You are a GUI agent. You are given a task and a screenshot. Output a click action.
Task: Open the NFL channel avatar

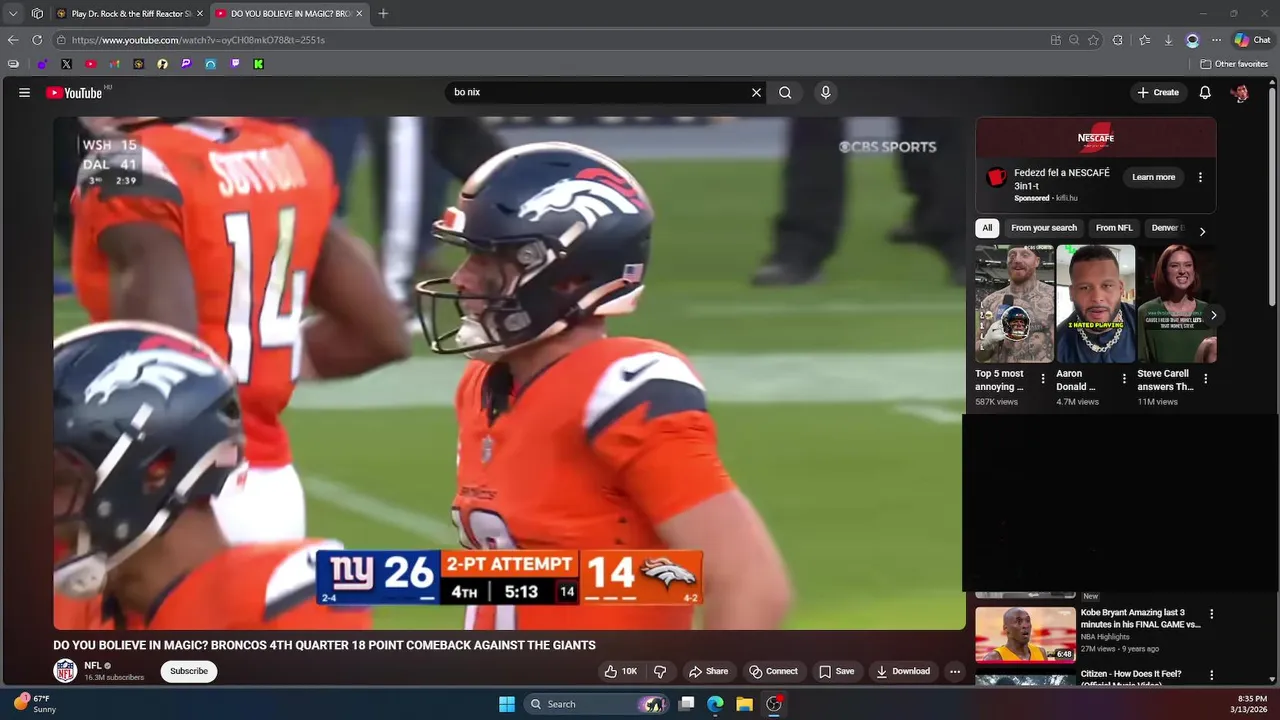(65, 671)
